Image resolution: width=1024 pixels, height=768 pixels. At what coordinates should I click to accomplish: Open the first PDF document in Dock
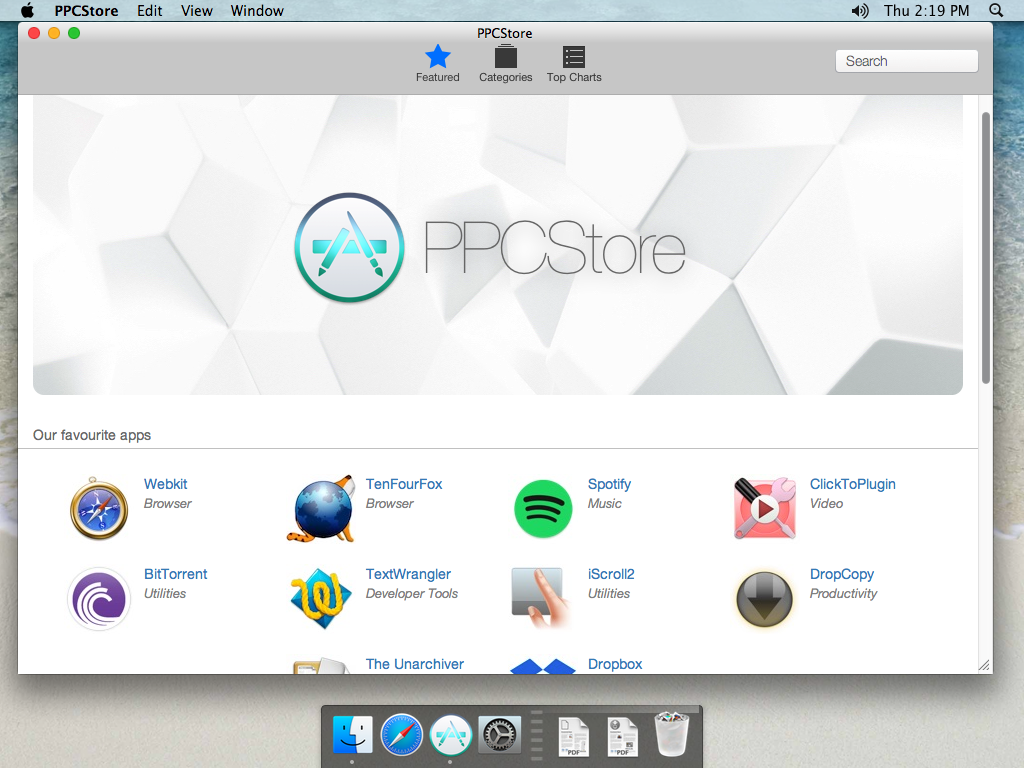573,737
